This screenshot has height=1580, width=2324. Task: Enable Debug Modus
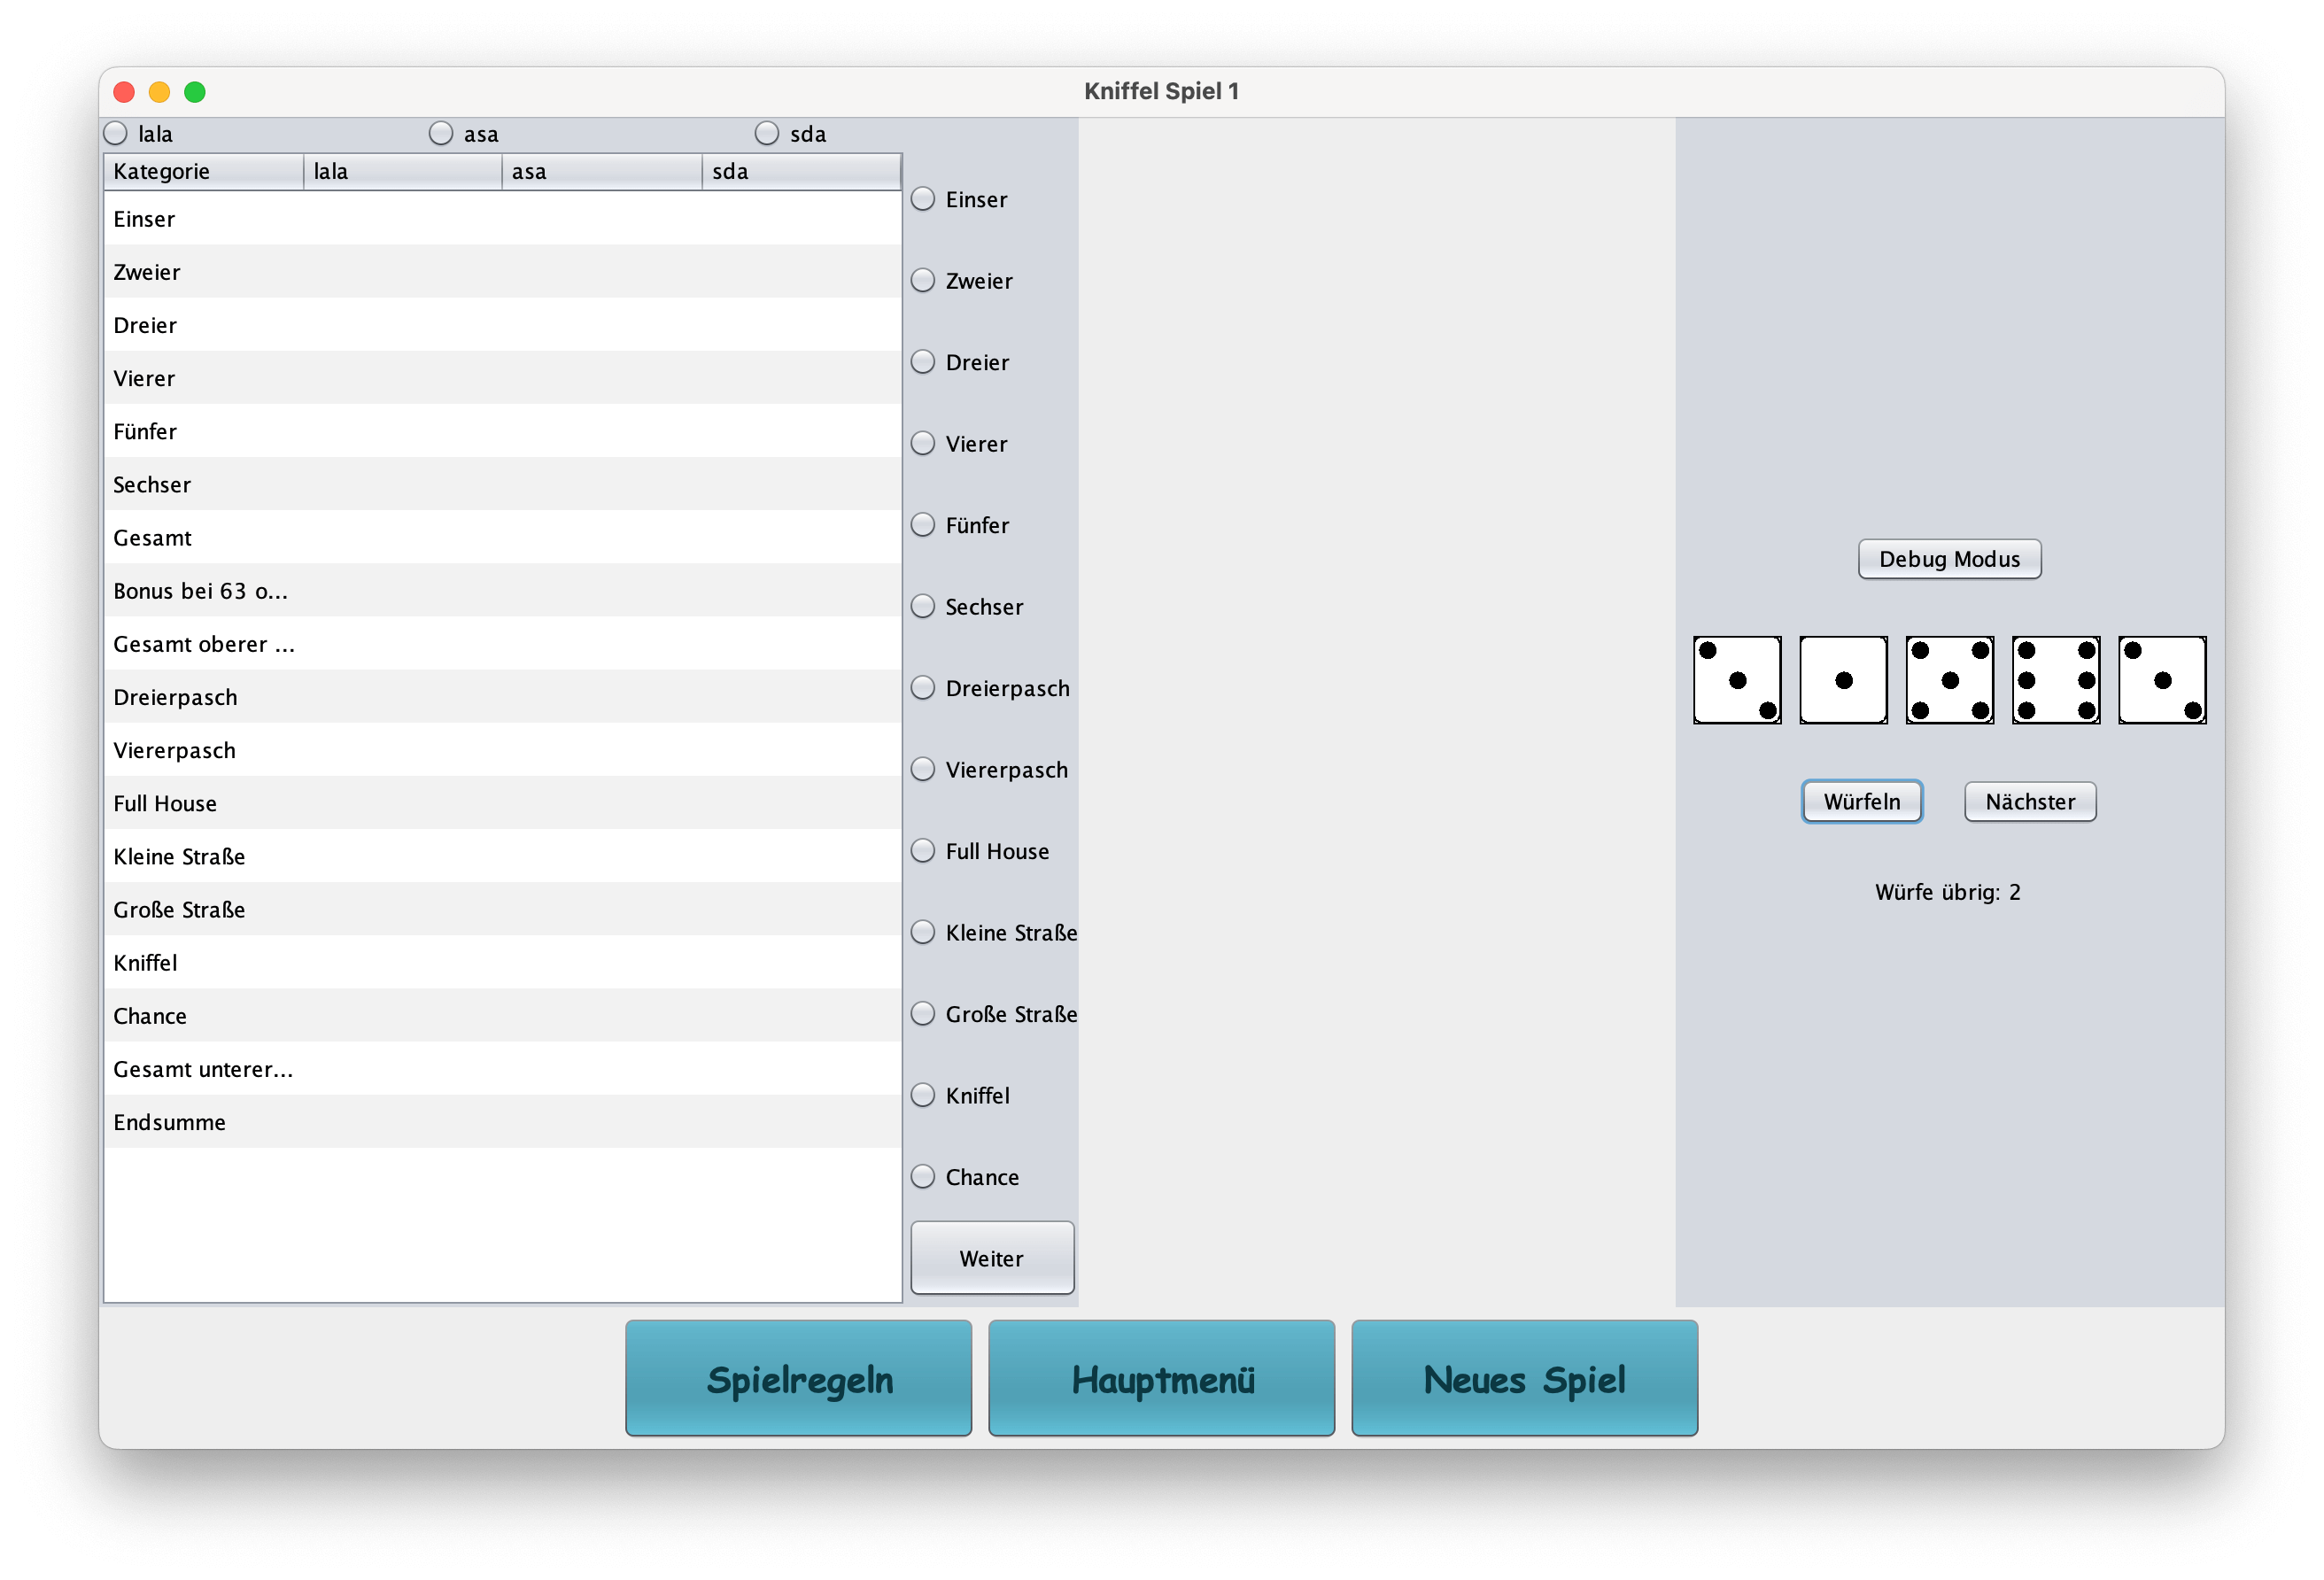pos(1948,559)
